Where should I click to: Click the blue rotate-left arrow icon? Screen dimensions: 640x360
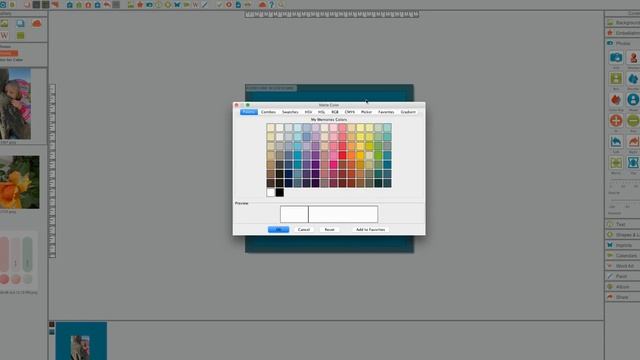616,142
